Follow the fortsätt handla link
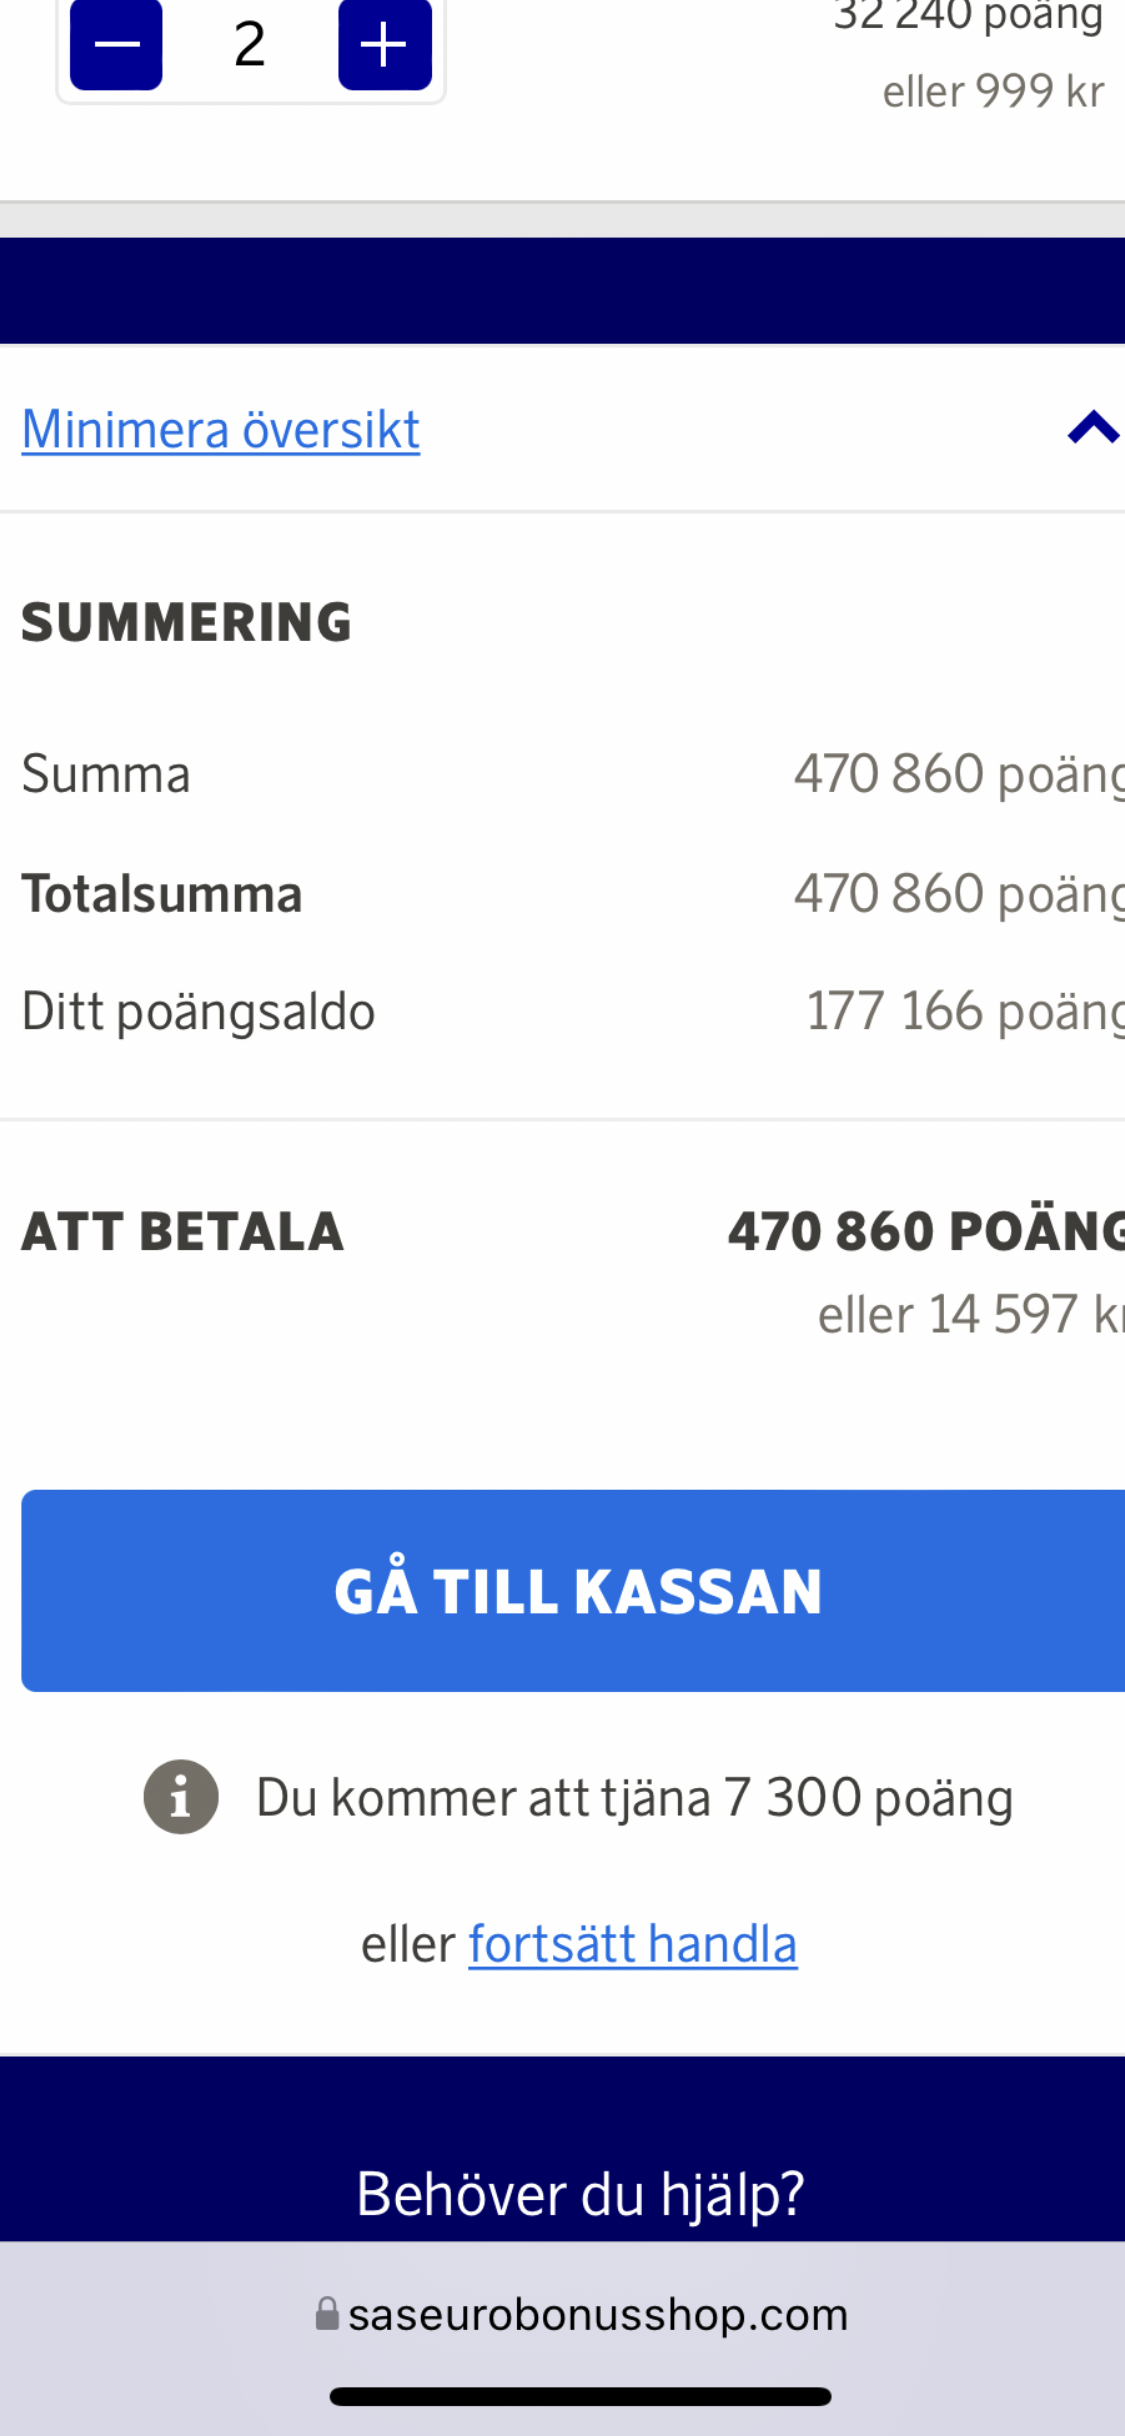The height and width of the screenshot is (2436, 1125). pos(632,1944)
